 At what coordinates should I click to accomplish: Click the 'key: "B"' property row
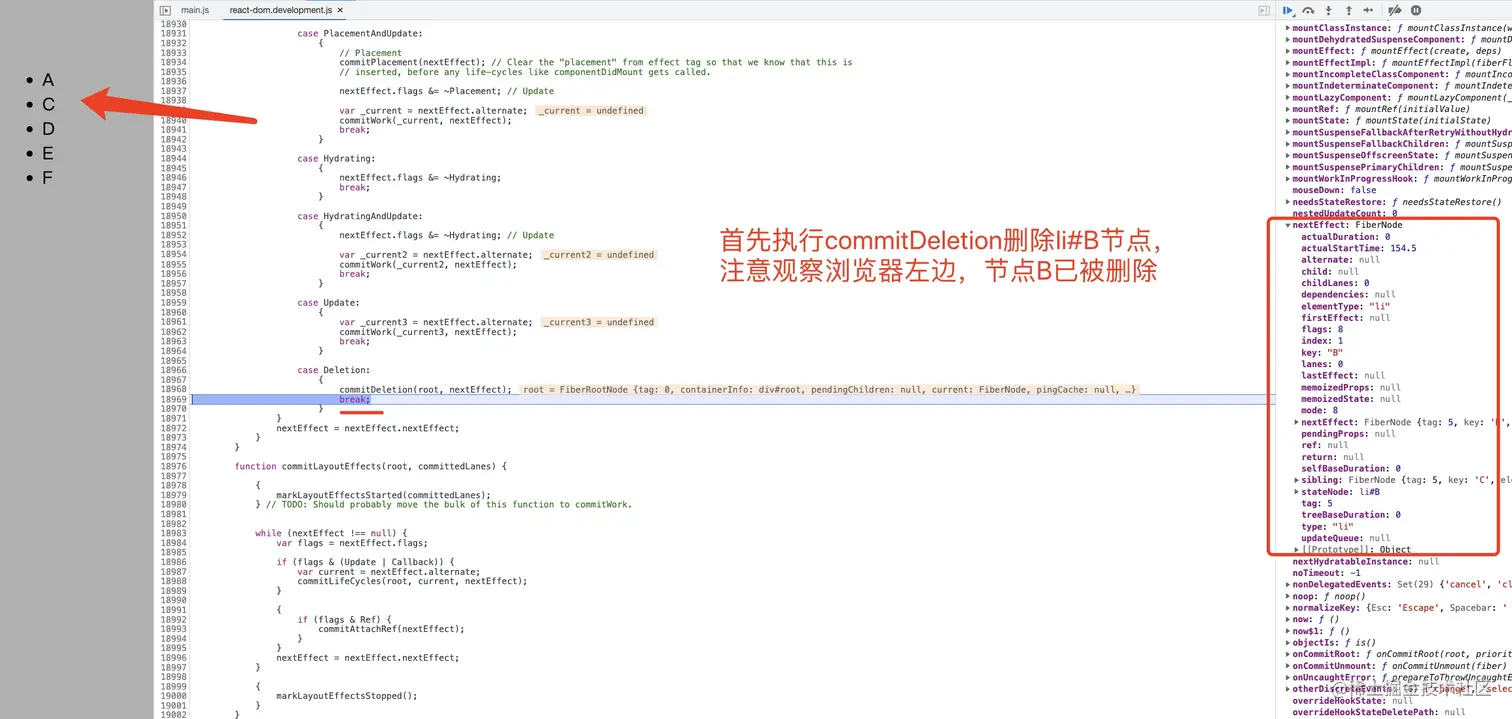(1322, 353)
